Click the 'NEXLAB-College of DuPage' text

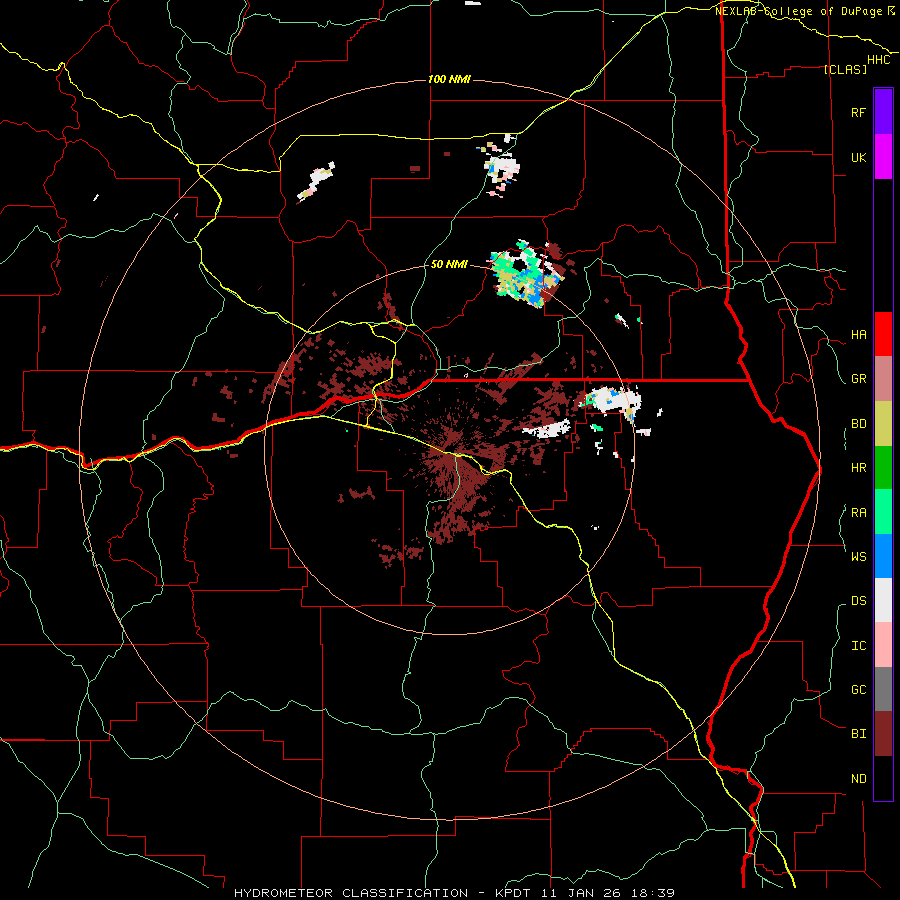798,11
